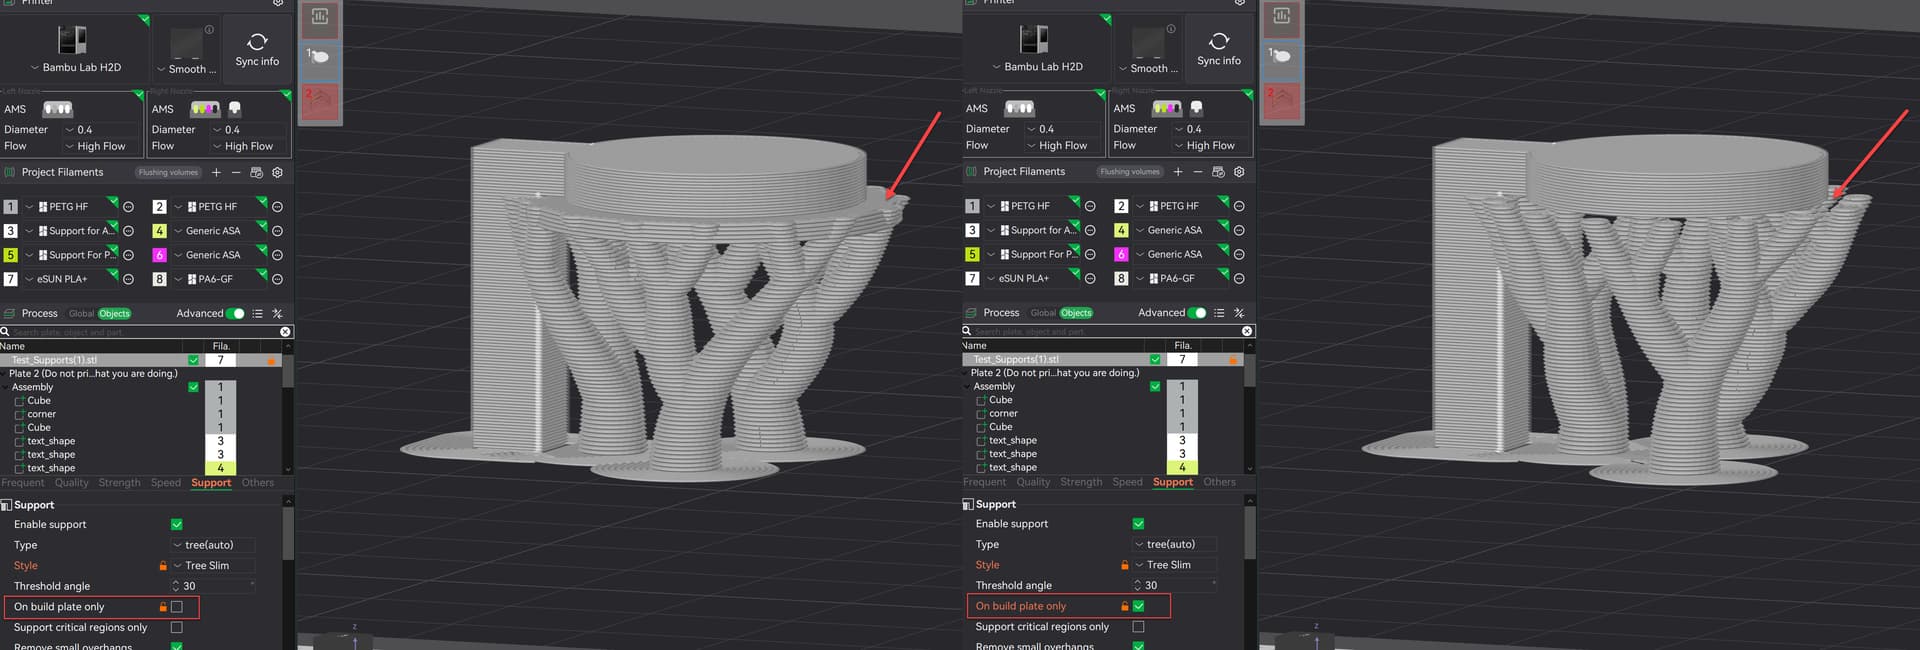1920x650 pixels.
Task: Click right nozzle AMS colored icon, left screenshot
Action: tap(205, 109)
